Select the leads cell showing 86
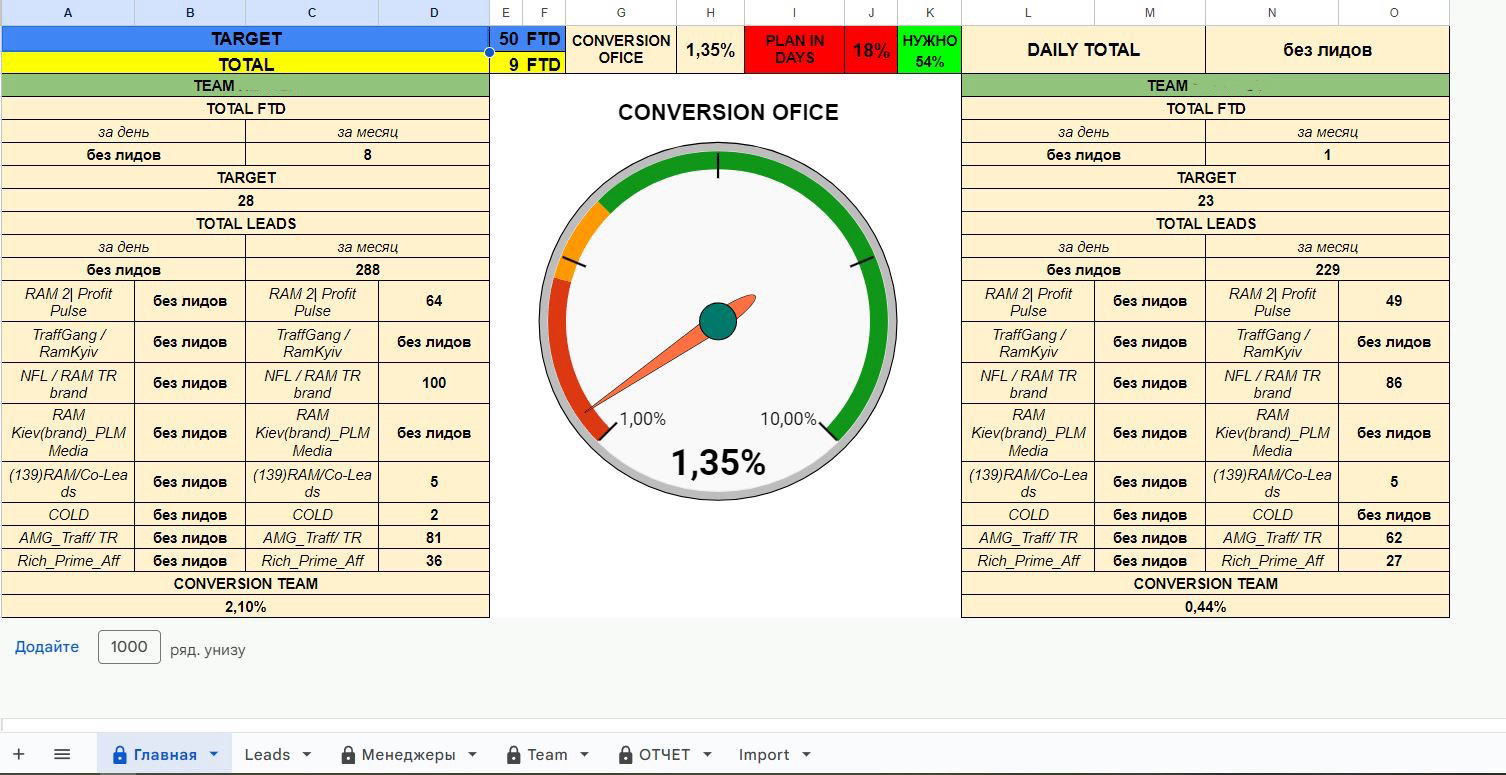 1394,383
